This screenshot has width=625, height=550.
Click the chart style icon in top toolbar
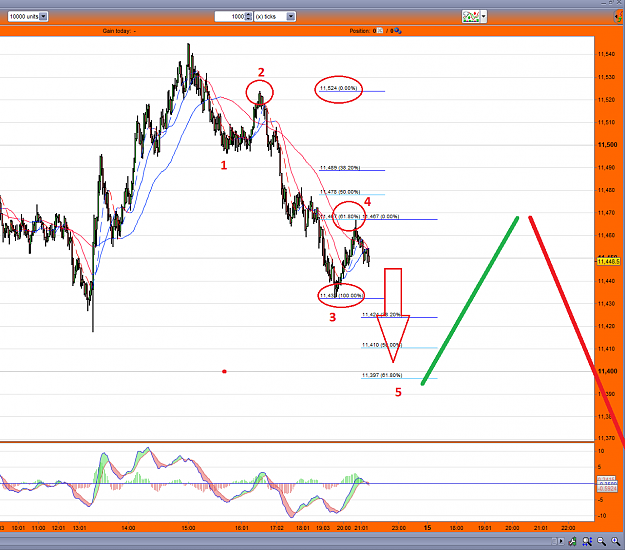tap(471, 16)
